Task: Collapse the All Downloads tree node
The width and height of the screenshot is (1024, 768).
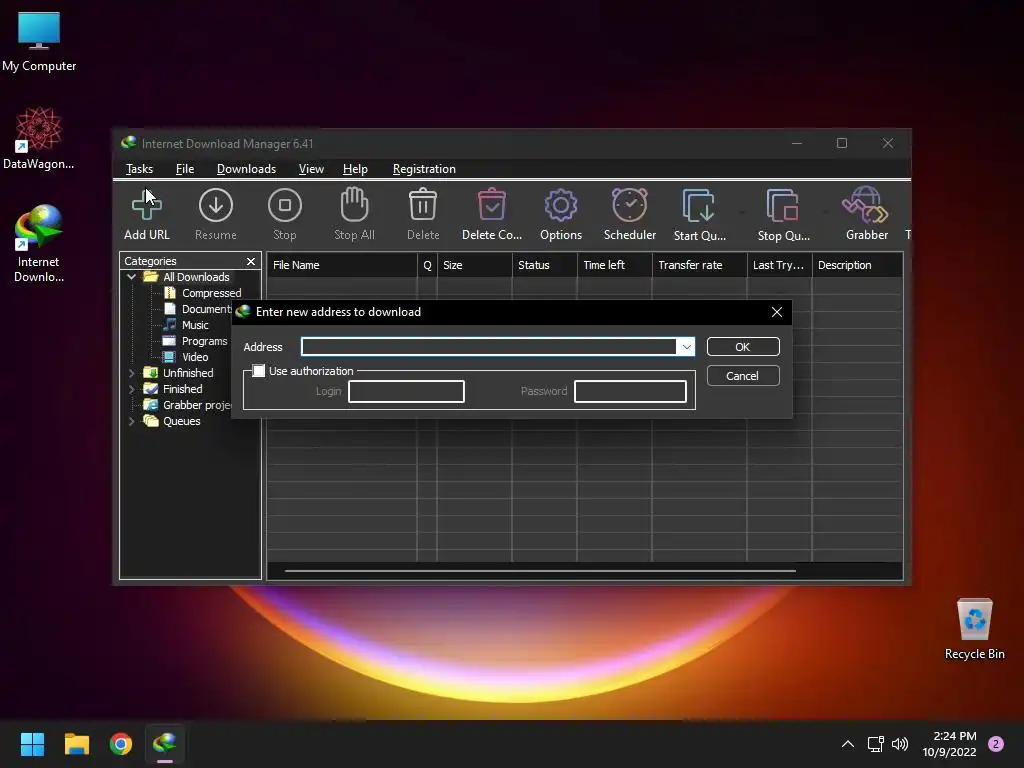Action: [132, 277]
